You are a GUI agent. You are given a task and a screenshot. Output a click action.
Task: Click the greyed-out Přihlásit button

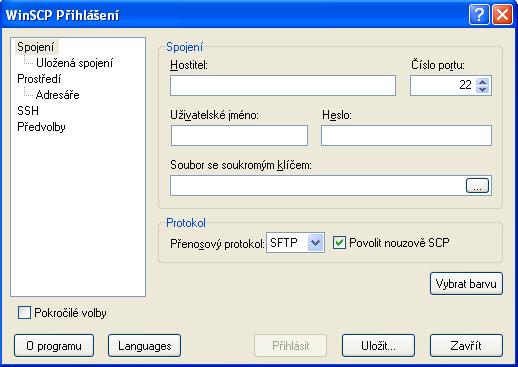point(290,346)
